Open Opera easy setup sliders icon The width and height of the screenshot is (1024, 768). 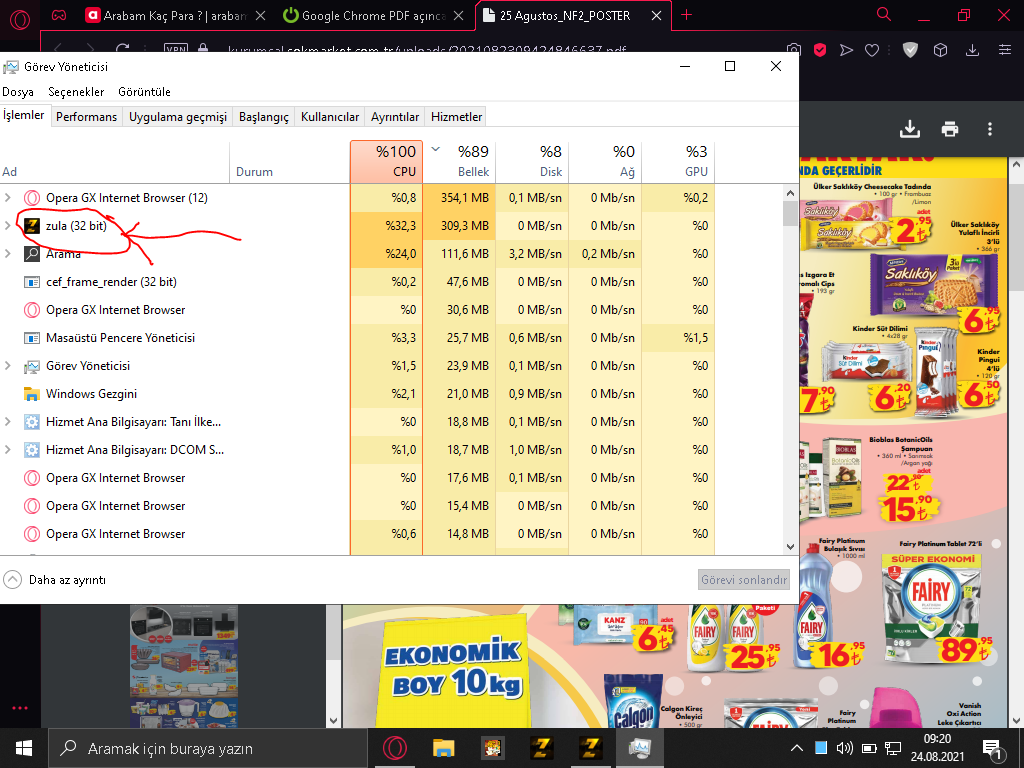(1005, 50)
